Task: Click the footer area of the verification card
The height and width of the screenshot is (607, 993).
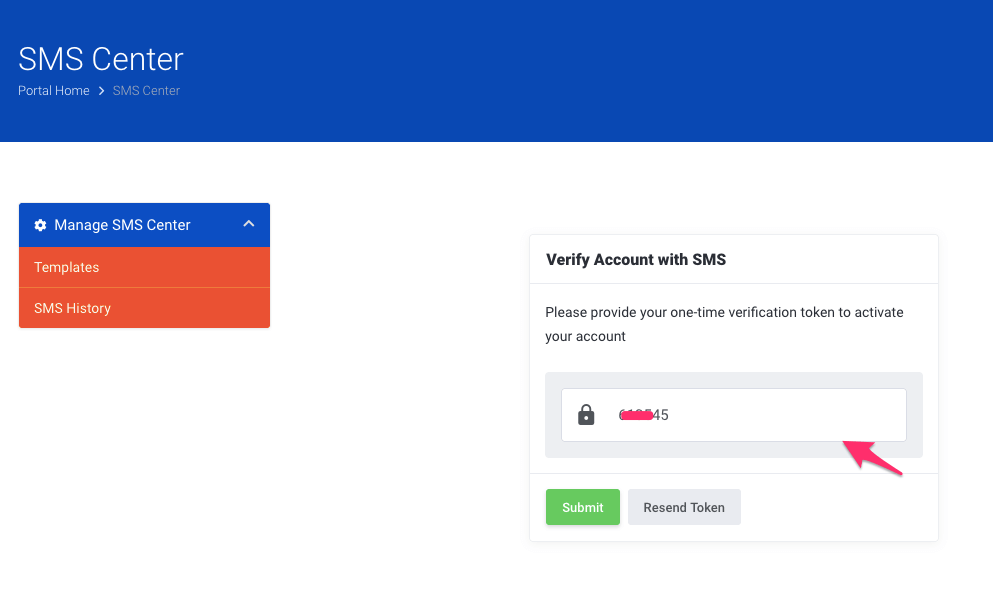Action: 734,507
